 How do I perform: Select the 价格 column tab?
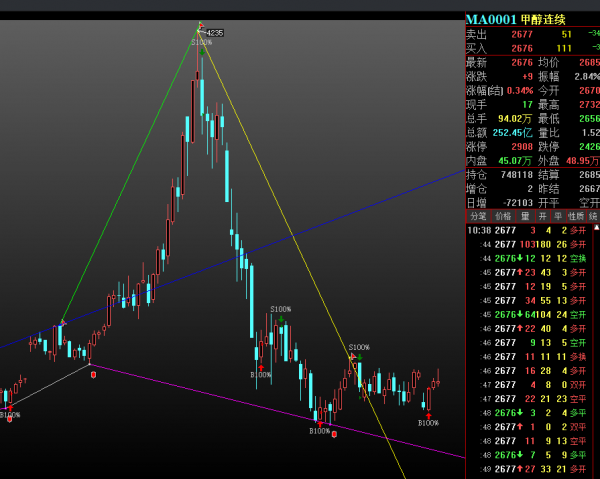tap(501, 216)
